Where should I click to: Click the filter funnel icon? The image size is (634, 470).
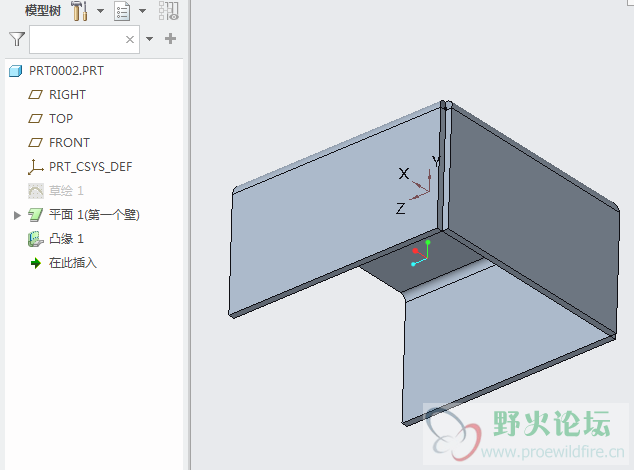click(x=17, y=39)
